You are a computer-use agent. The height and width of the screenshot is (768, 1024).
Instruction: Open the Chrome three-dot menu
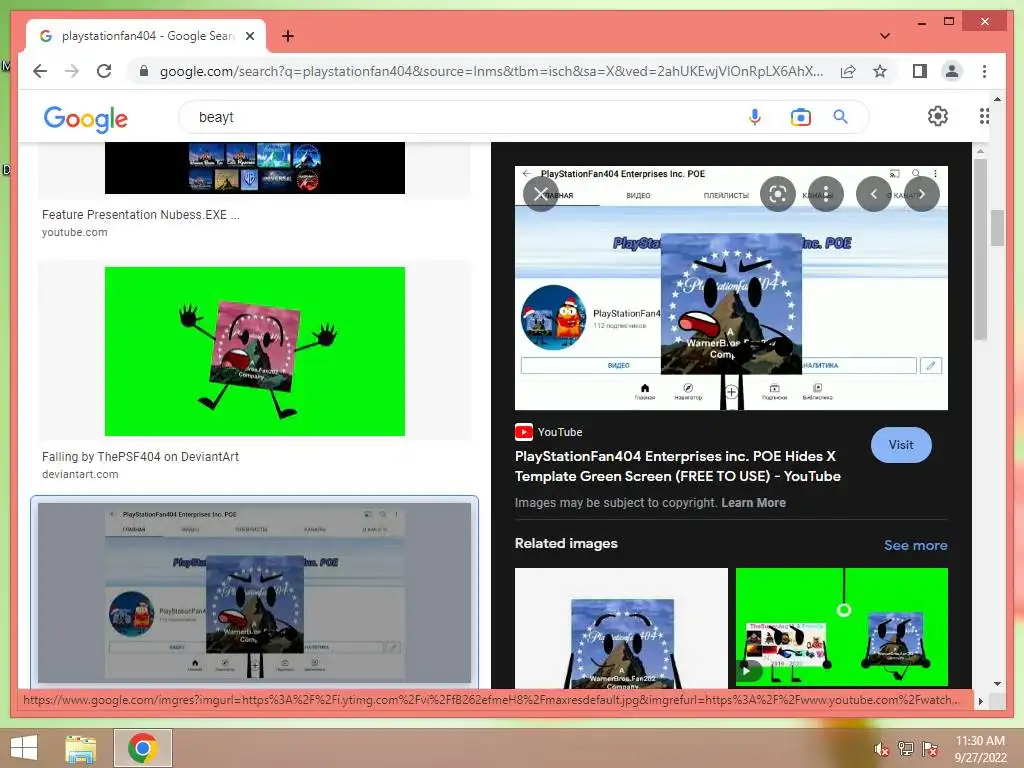[x=984, y=71]
